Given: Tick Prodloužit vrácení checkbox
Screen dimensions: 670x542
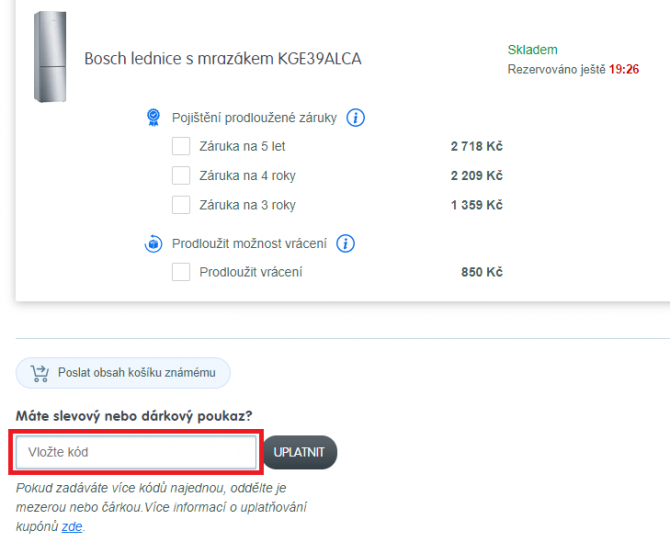Looking at the screenshot, I should point(181,272).
